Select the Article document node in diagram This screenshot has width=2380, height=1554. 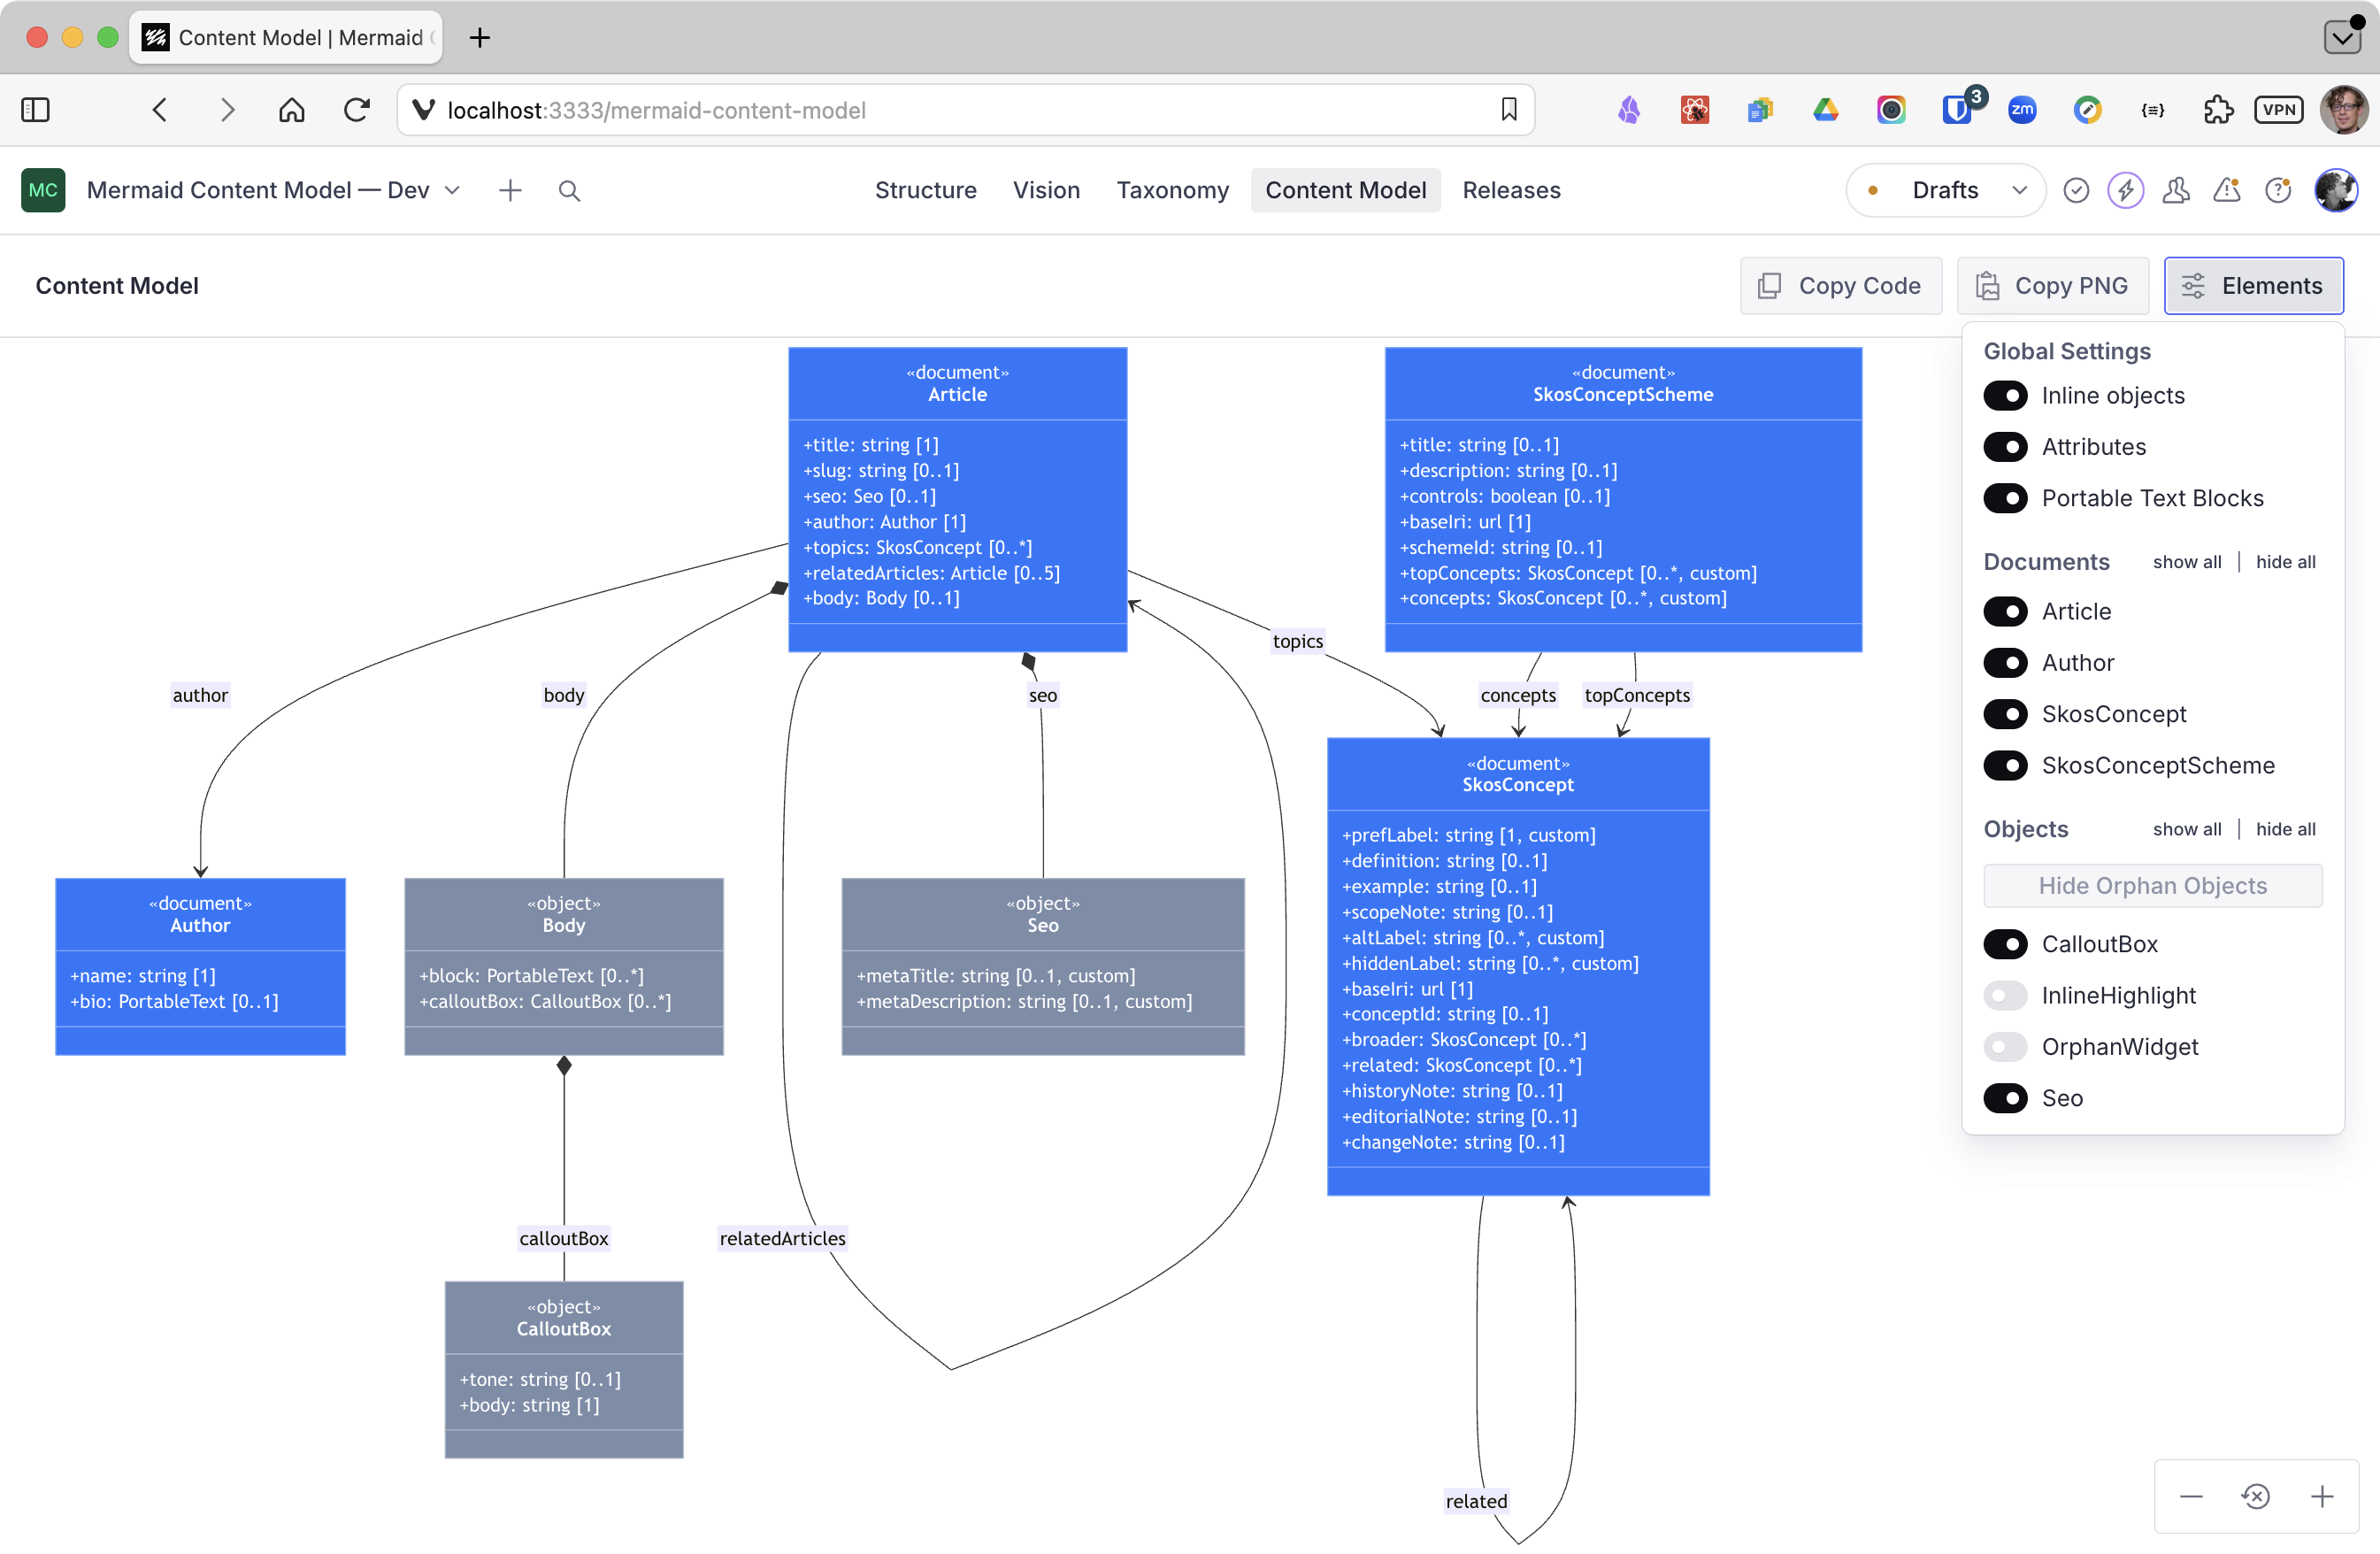957,499
